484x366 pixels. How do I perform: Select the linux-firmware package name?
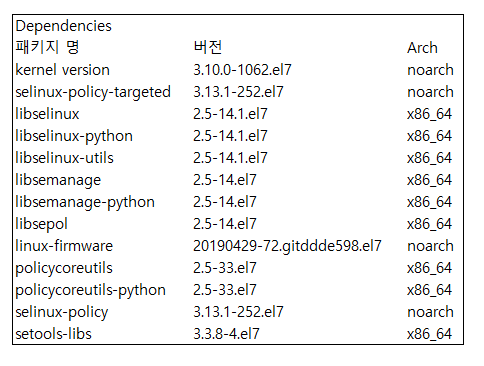coord(64,246)
